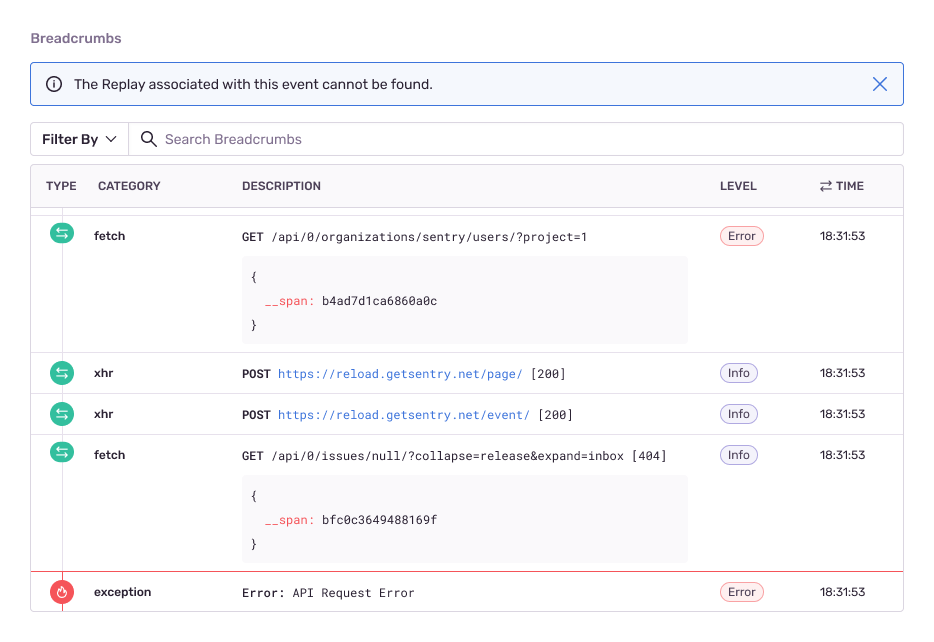Open the reload.getsentry.net/page/ link
Screen dimensions: 934x642
400,374
